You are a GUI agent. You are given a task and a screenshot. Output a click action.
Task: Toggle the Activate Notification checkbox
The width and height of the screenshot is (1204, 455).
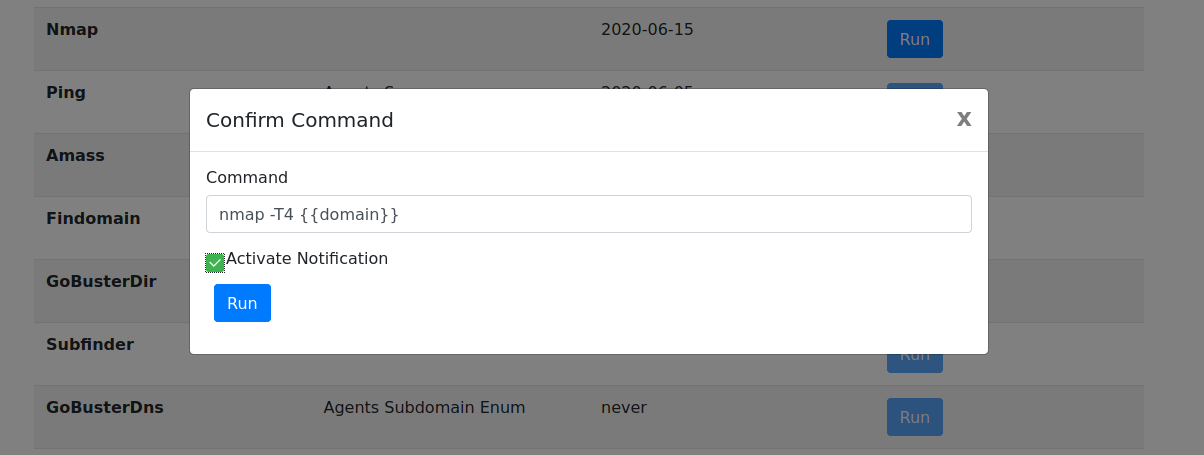tap(215, 262)
